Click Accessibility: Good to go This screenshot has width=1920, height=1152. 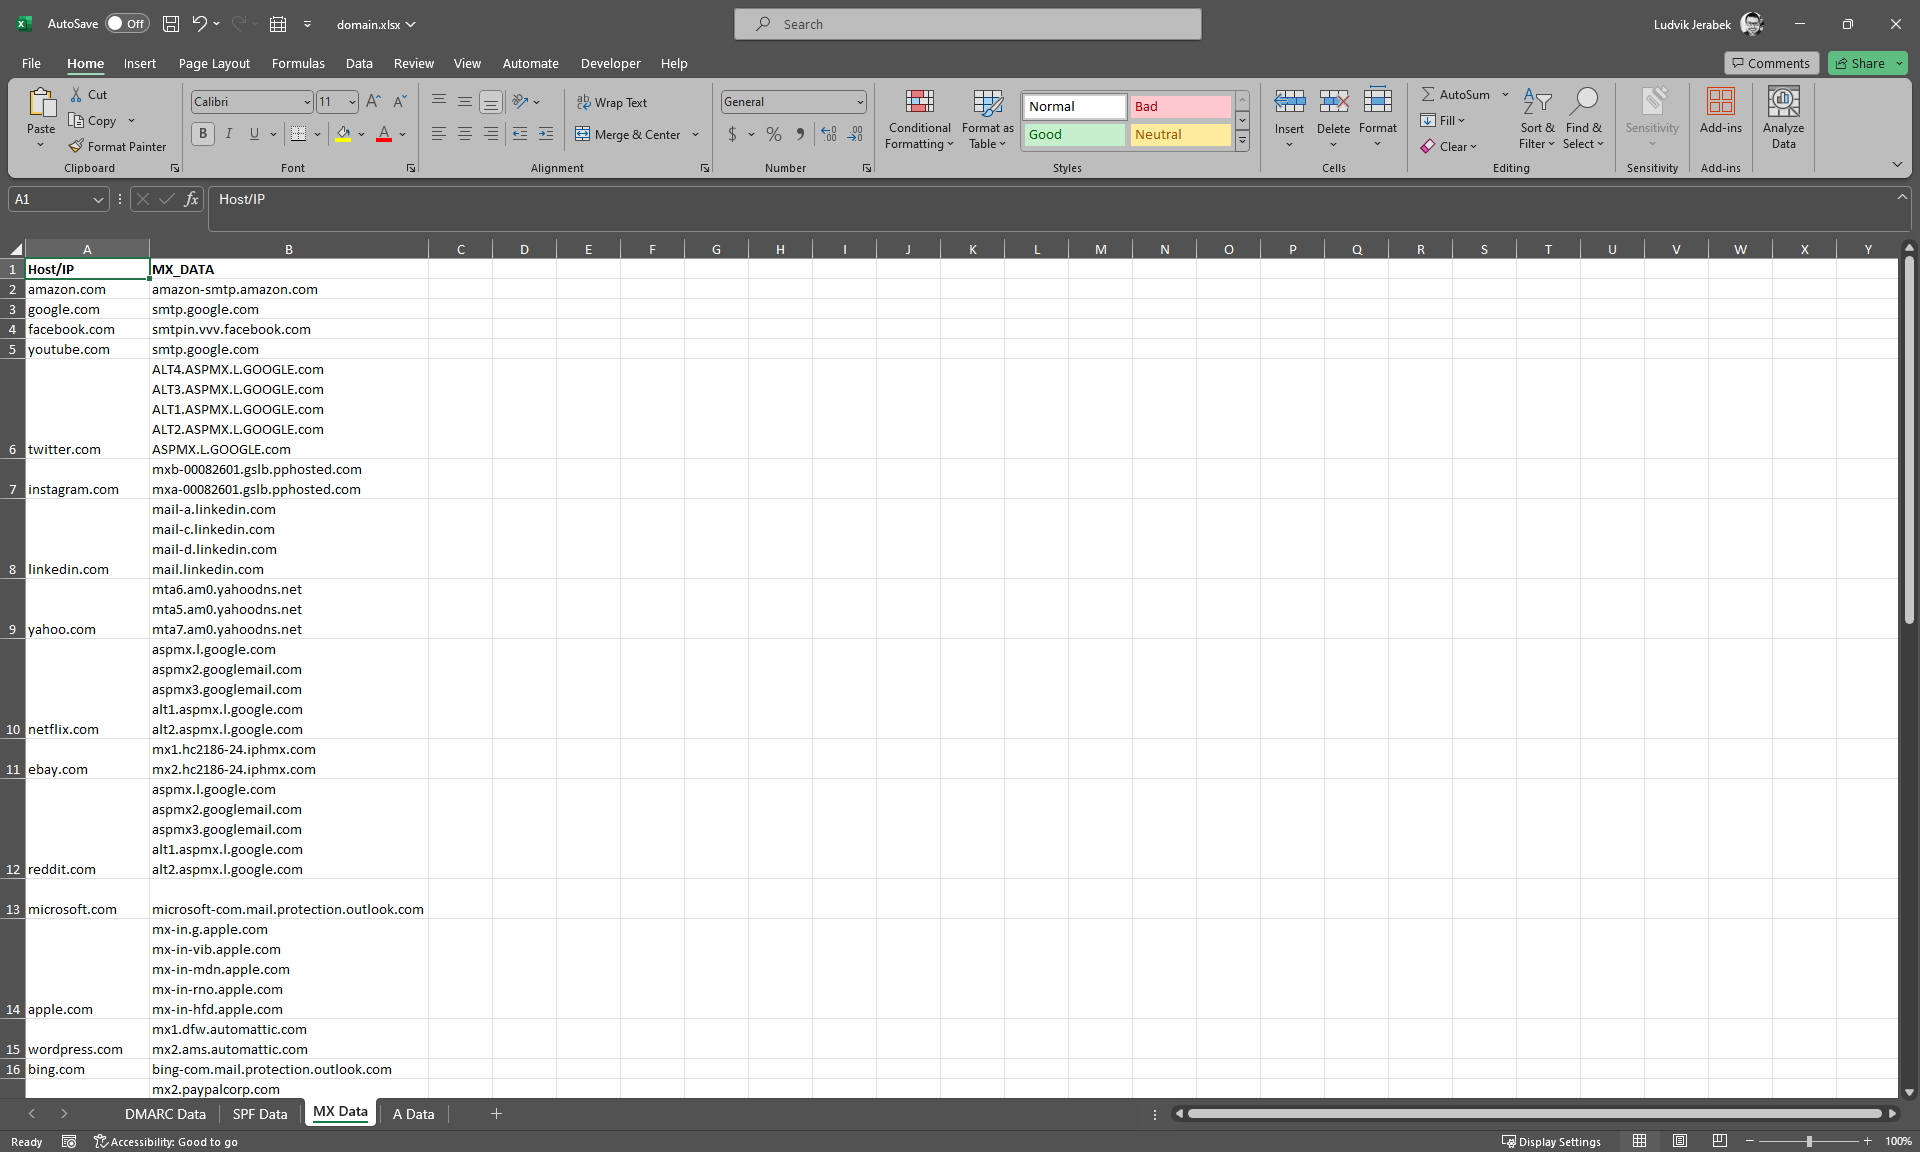click(x=165, y=1141)
